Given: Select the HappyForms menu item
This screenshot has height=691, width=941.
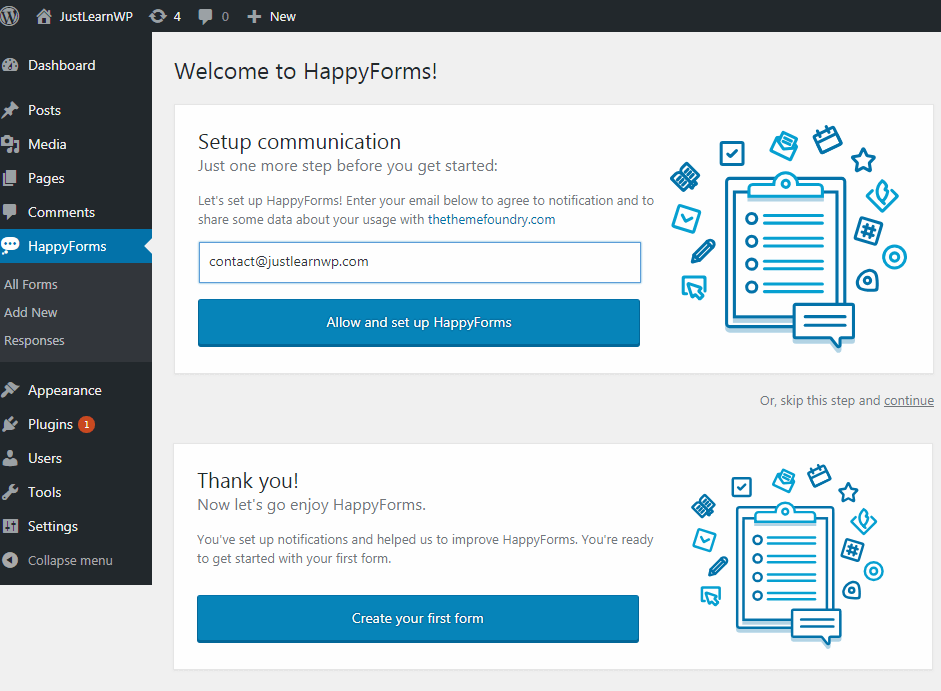Looking at the screenshot, I should click(76, 246).
